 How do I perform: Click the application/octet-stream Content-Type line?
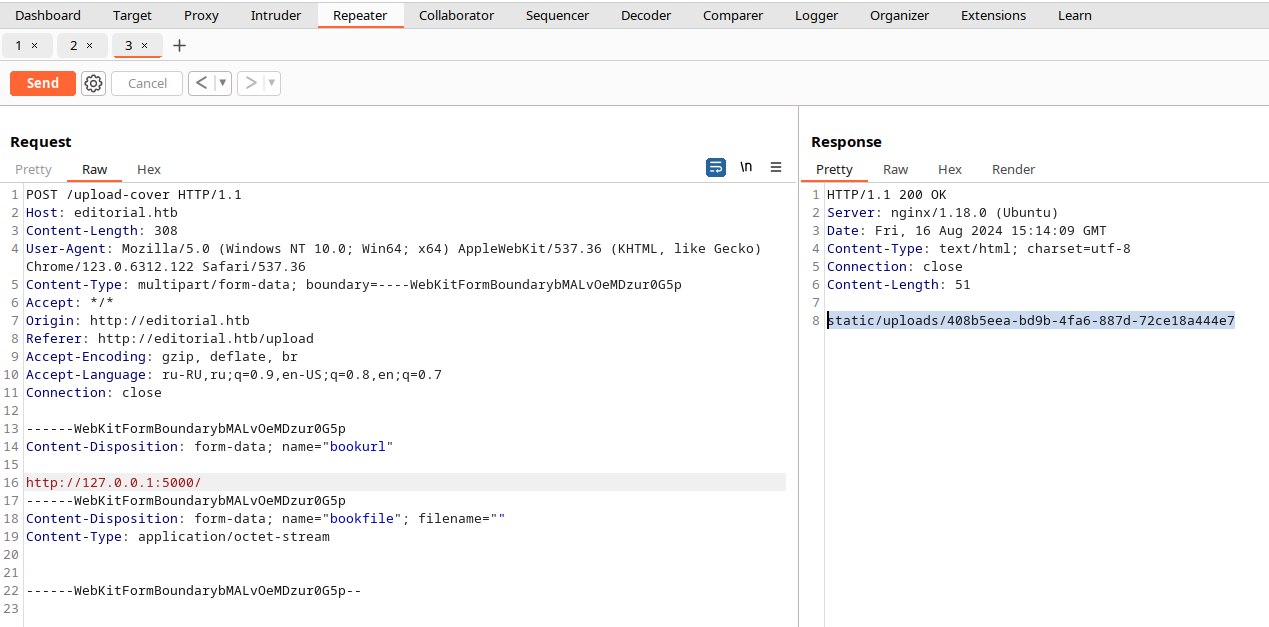(178, 536)
